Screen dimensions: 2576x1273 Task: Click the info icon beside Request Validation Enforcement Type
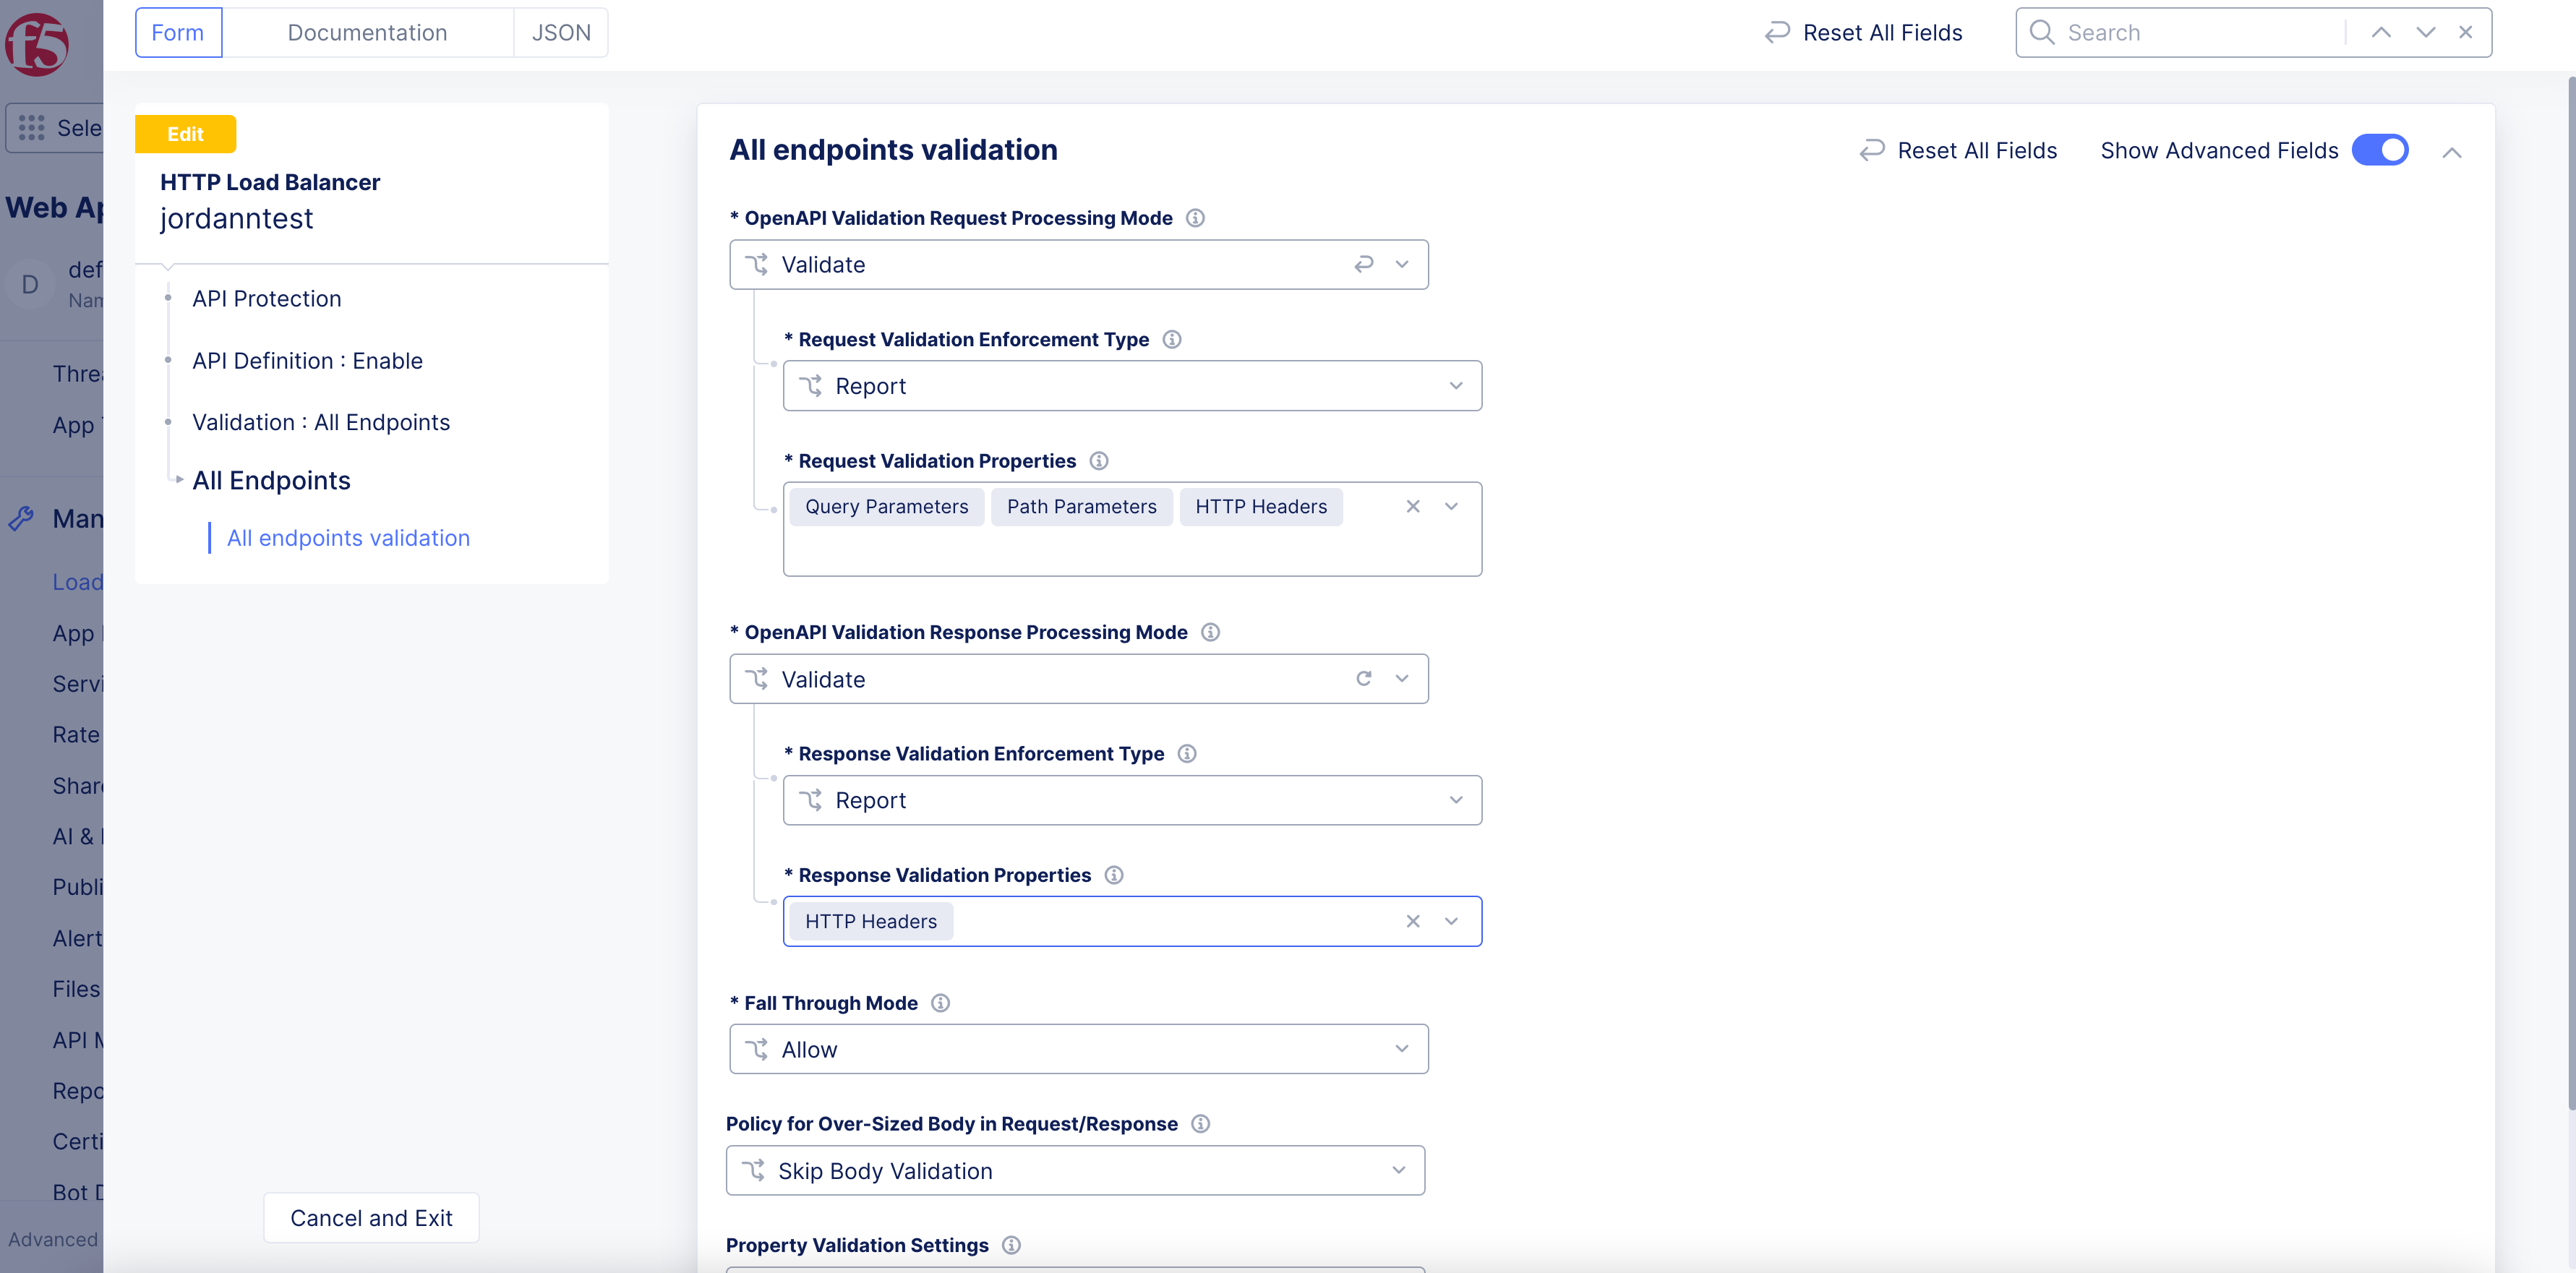tap(1172, 339)
